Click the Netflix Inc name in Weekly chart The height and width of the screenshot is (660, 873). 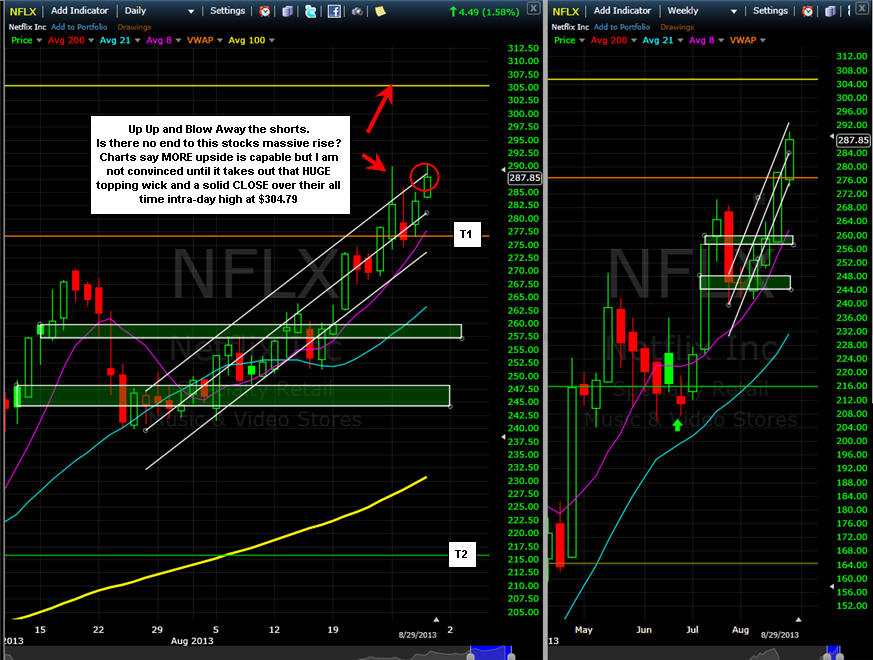pyautogui.click(x=570, y=27)
